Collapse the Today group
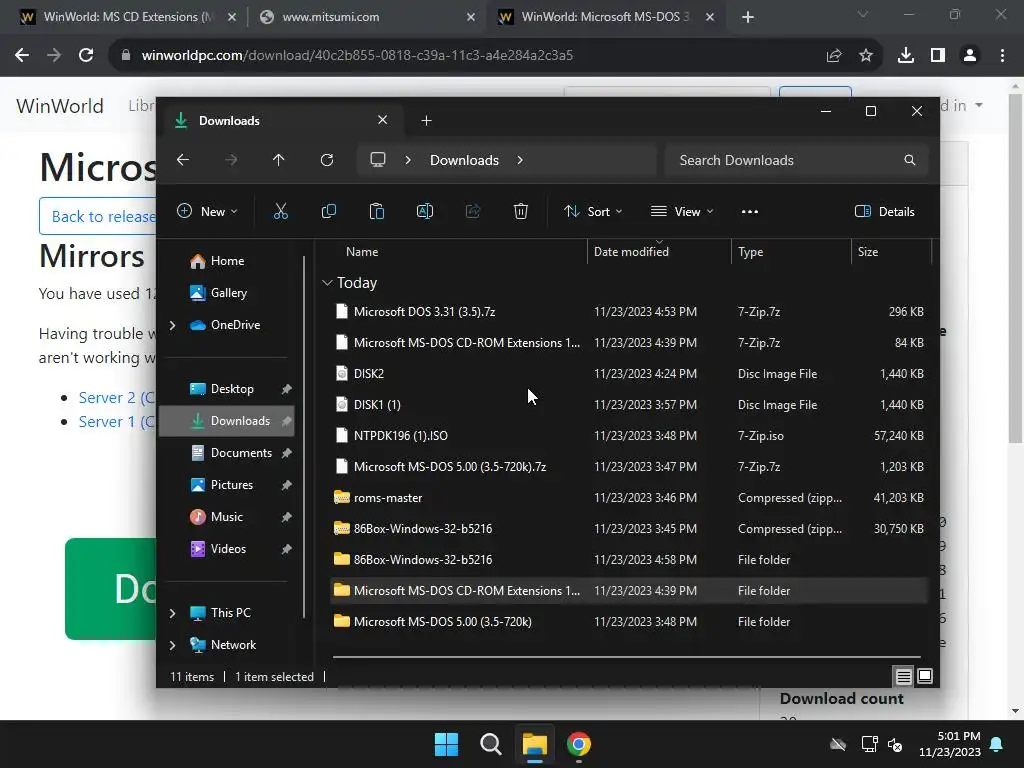Screen dimensions: 1024x768 tap(327, 283)
